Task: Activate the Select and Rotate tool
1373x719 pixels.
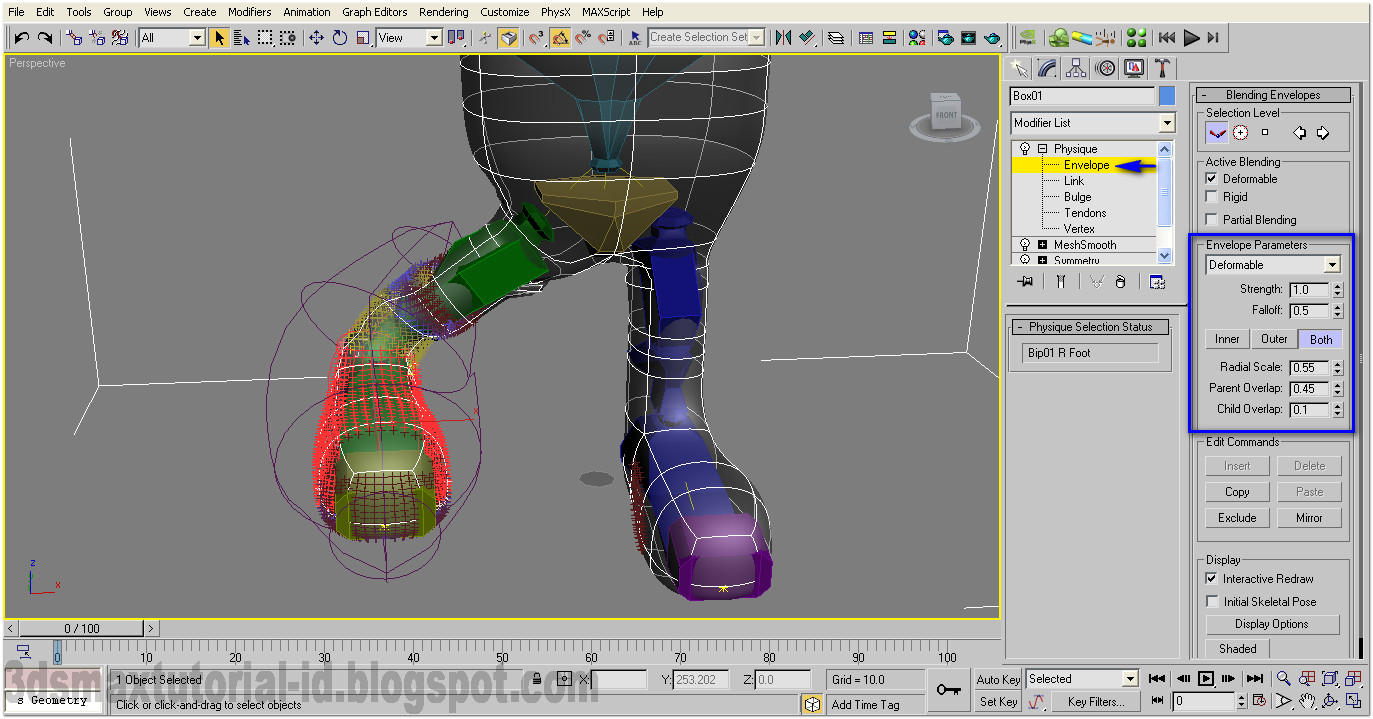Action: (x=341, y=37)
